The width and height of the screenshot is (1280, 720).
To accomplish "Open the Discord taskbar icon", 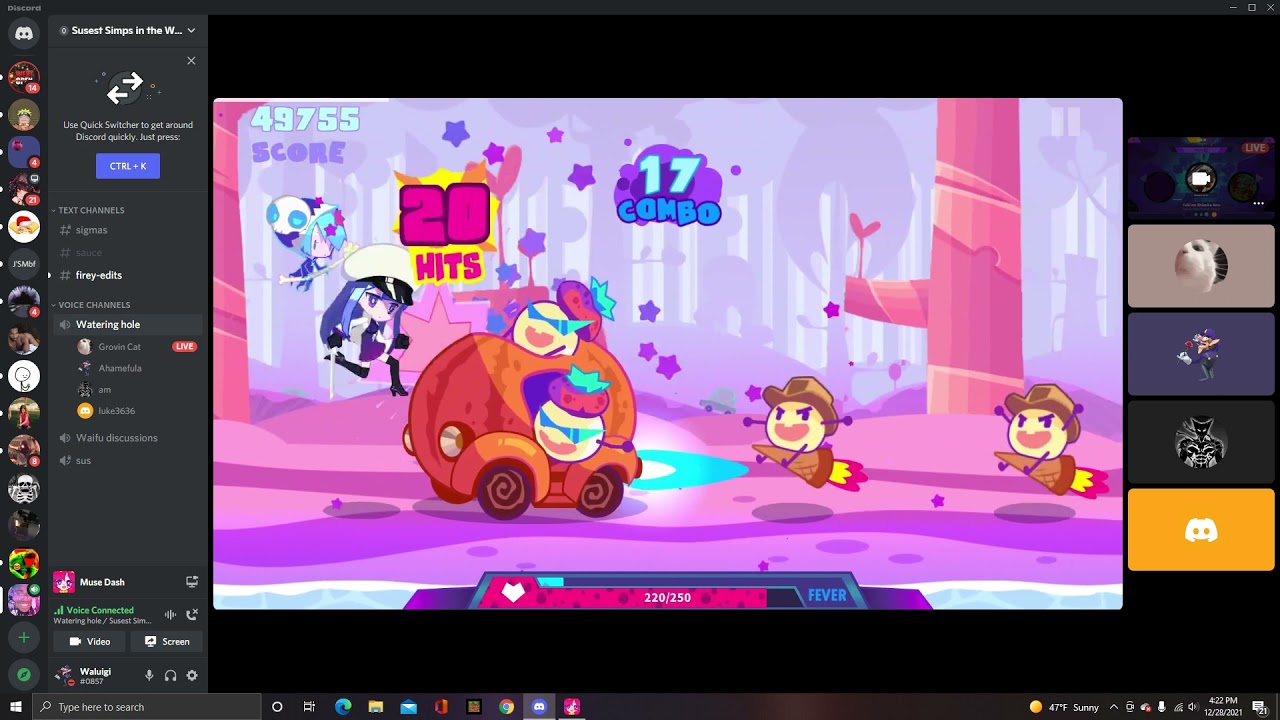I will click(539, 707).
